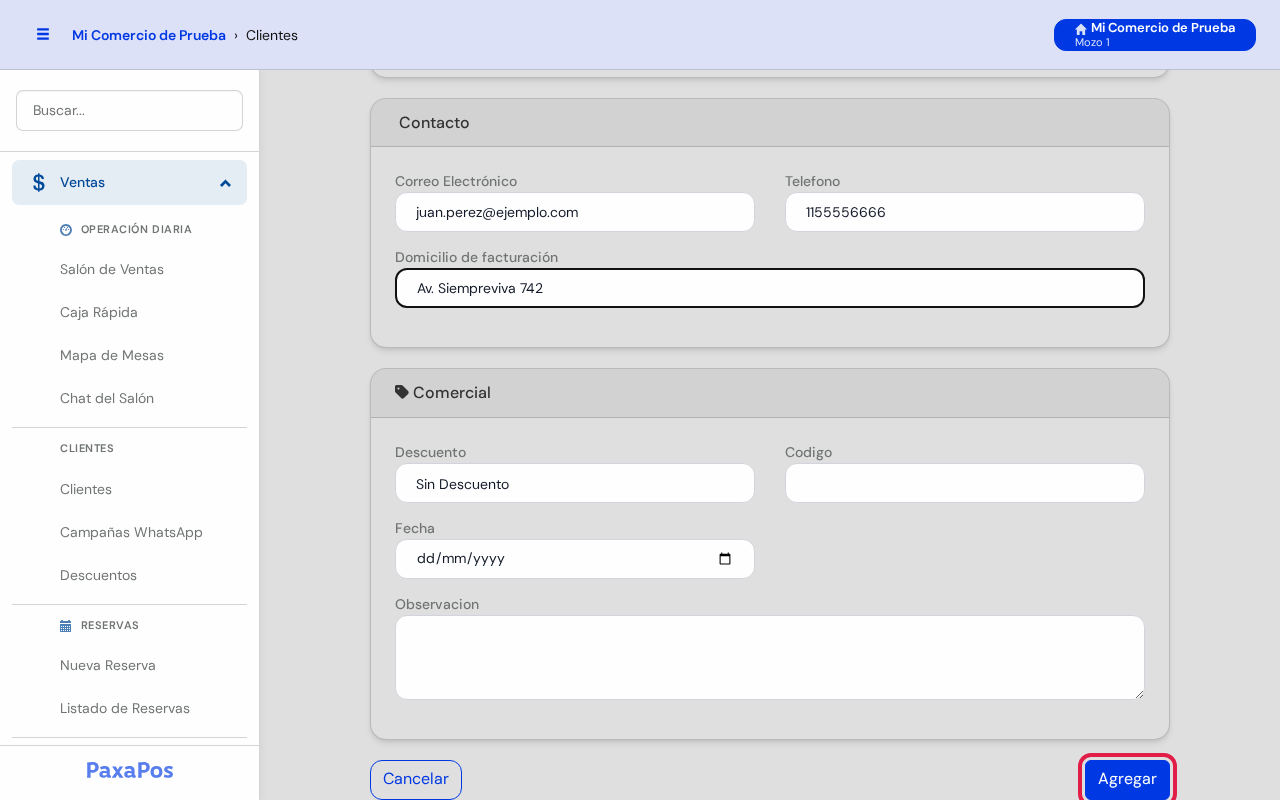Open Caja Rápida menu item
Screen dimensions: 1280x800
(99, 313)
